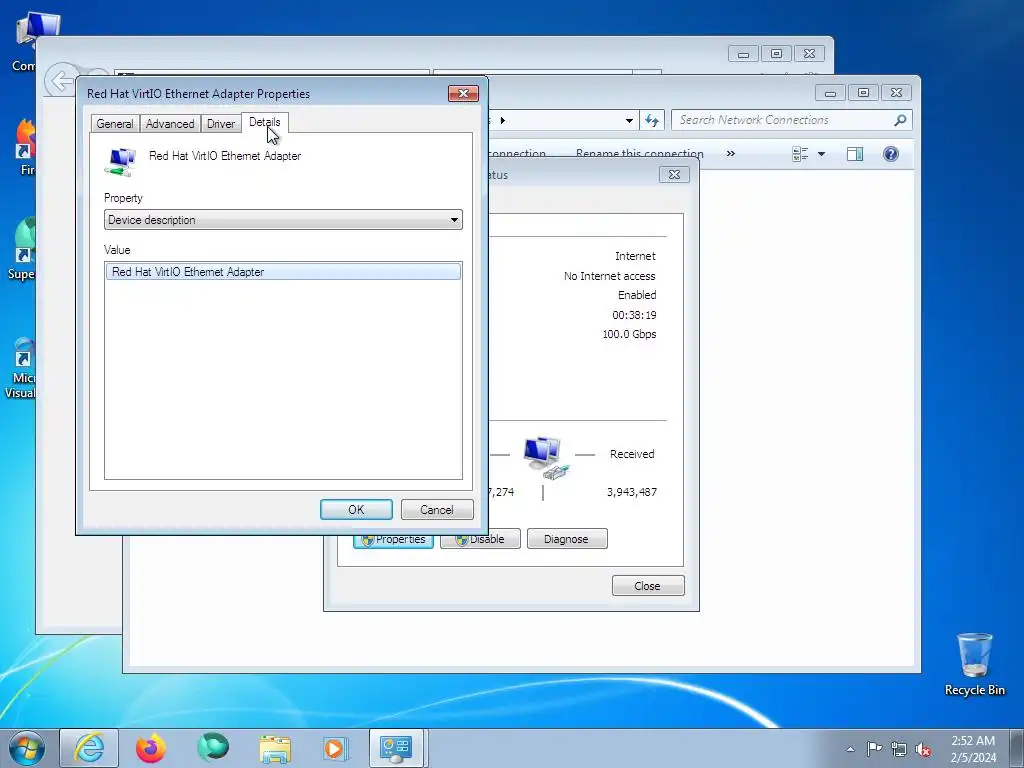Open the Property dropdown list

pyautogui.click(x=283, y=219)
